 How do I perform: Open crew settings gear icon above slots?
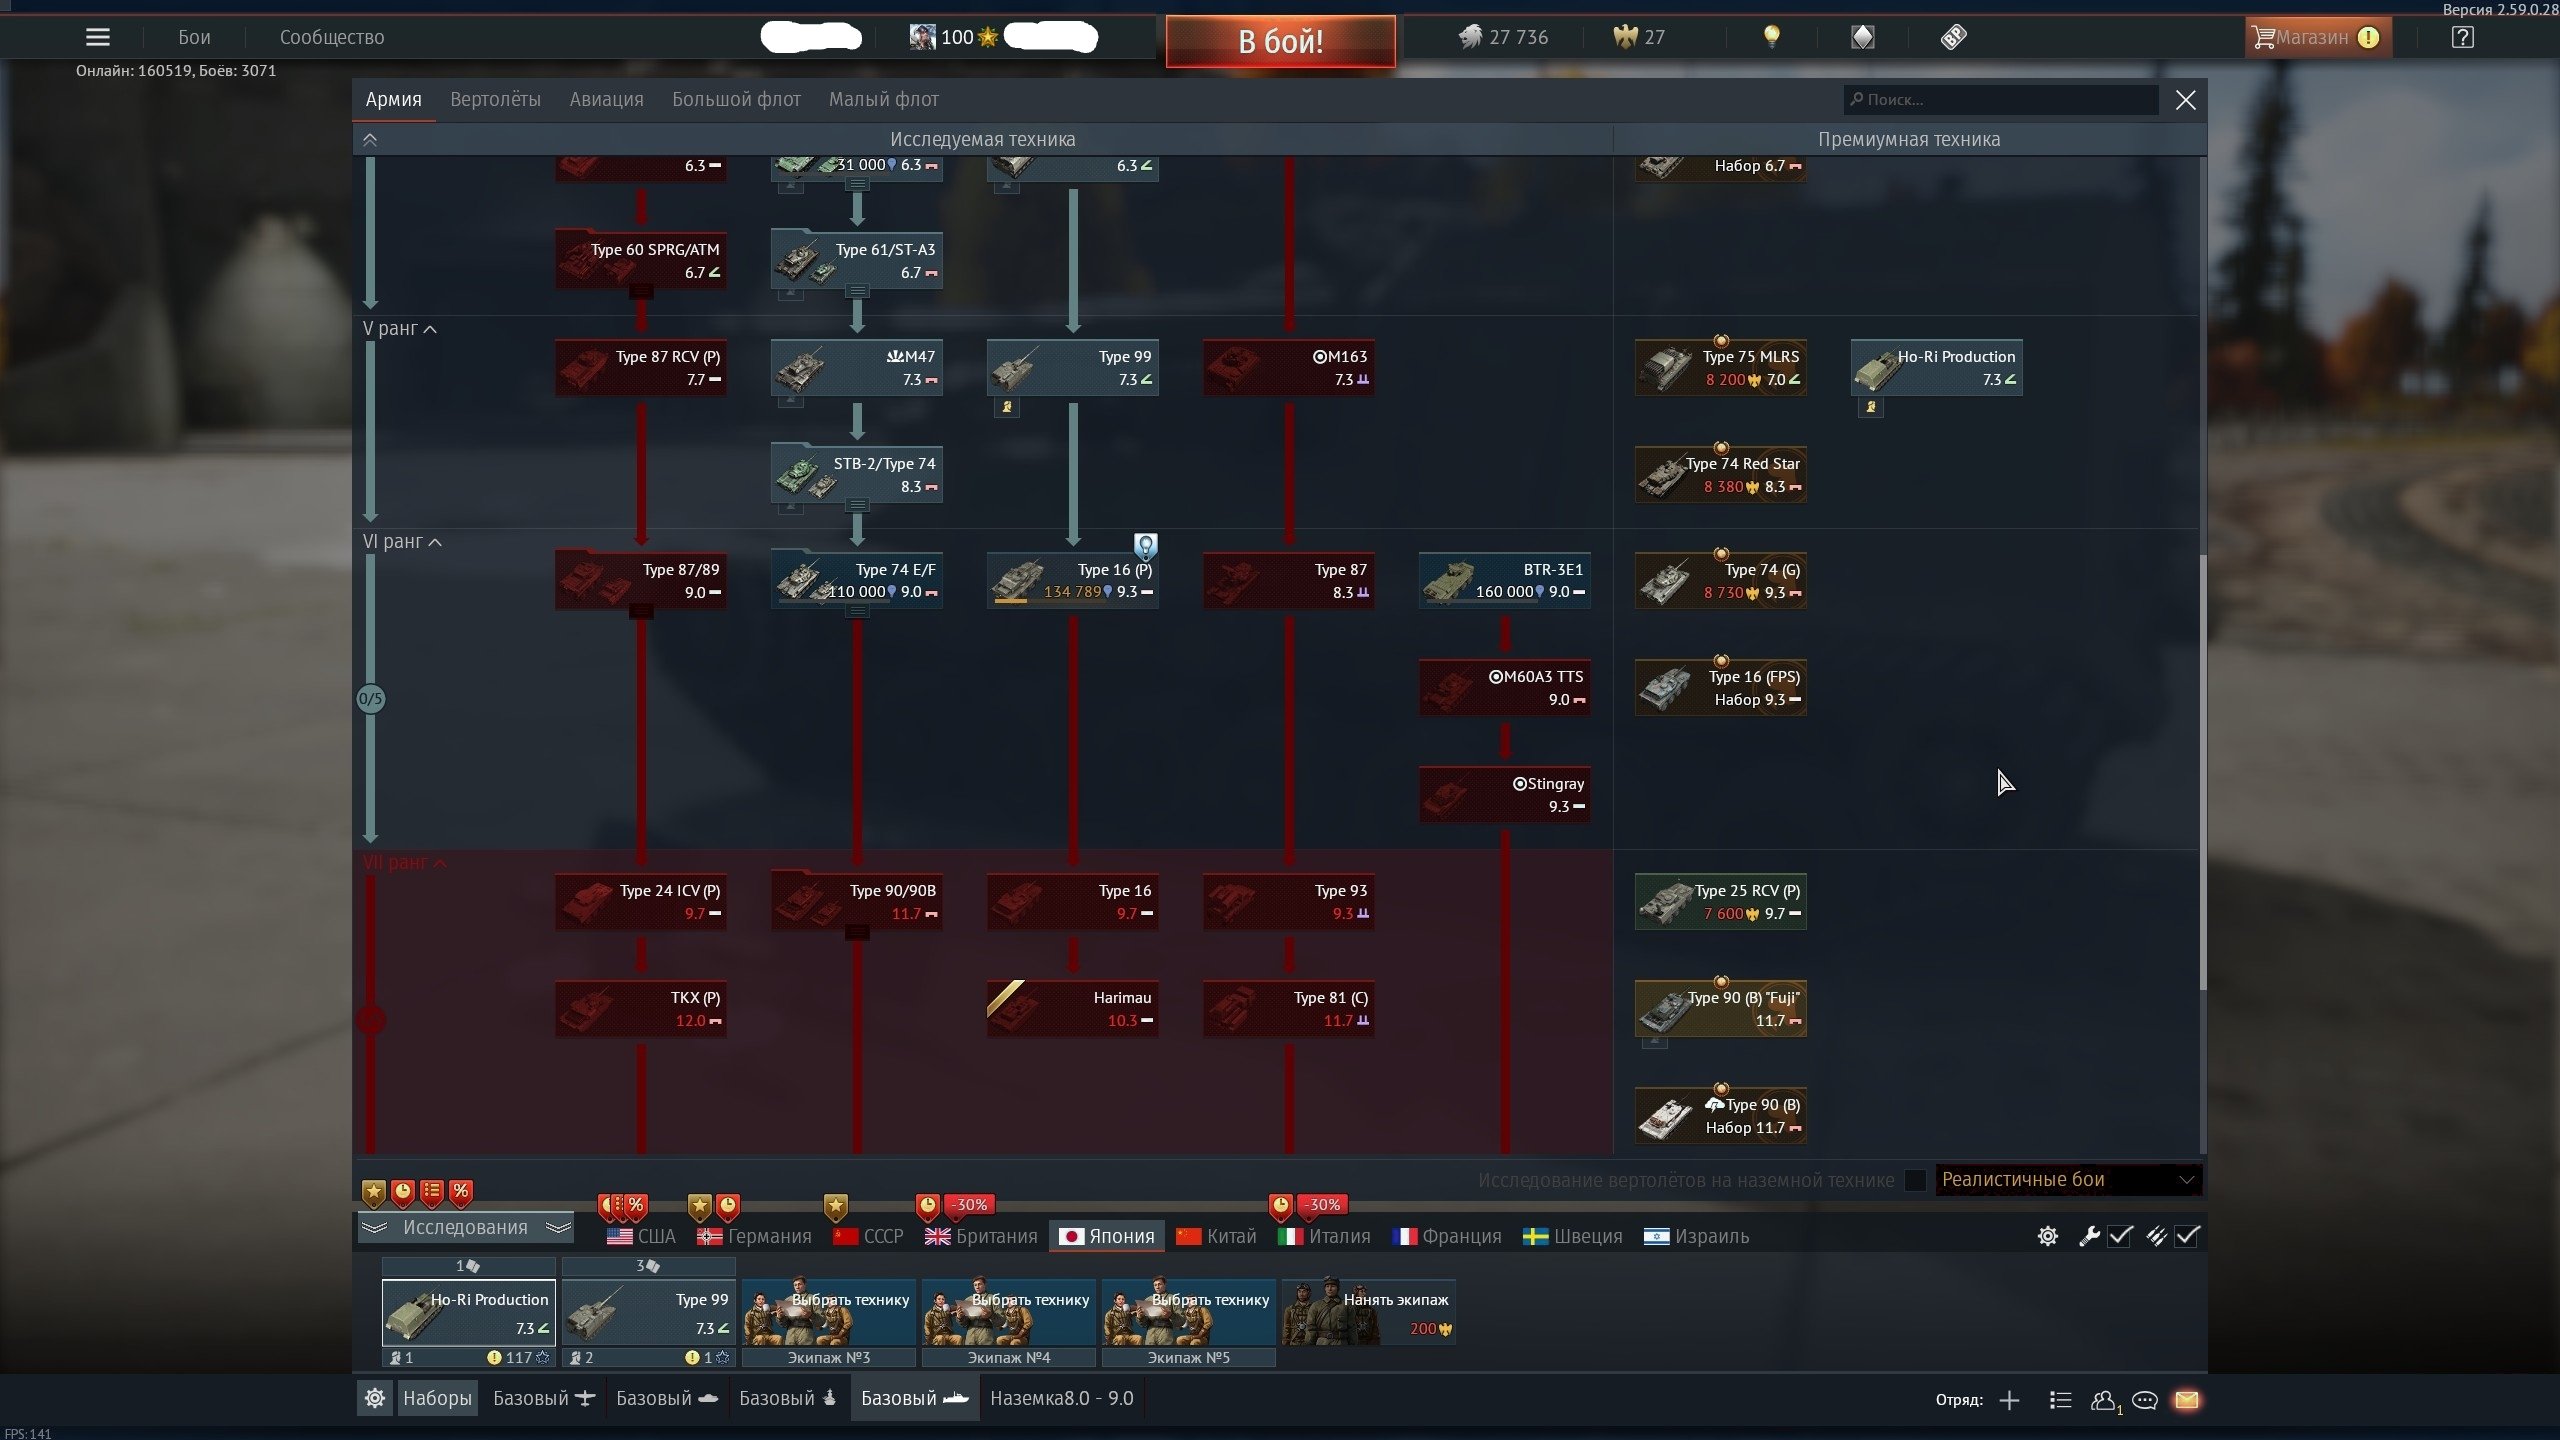click(x=2047, y=1236)
